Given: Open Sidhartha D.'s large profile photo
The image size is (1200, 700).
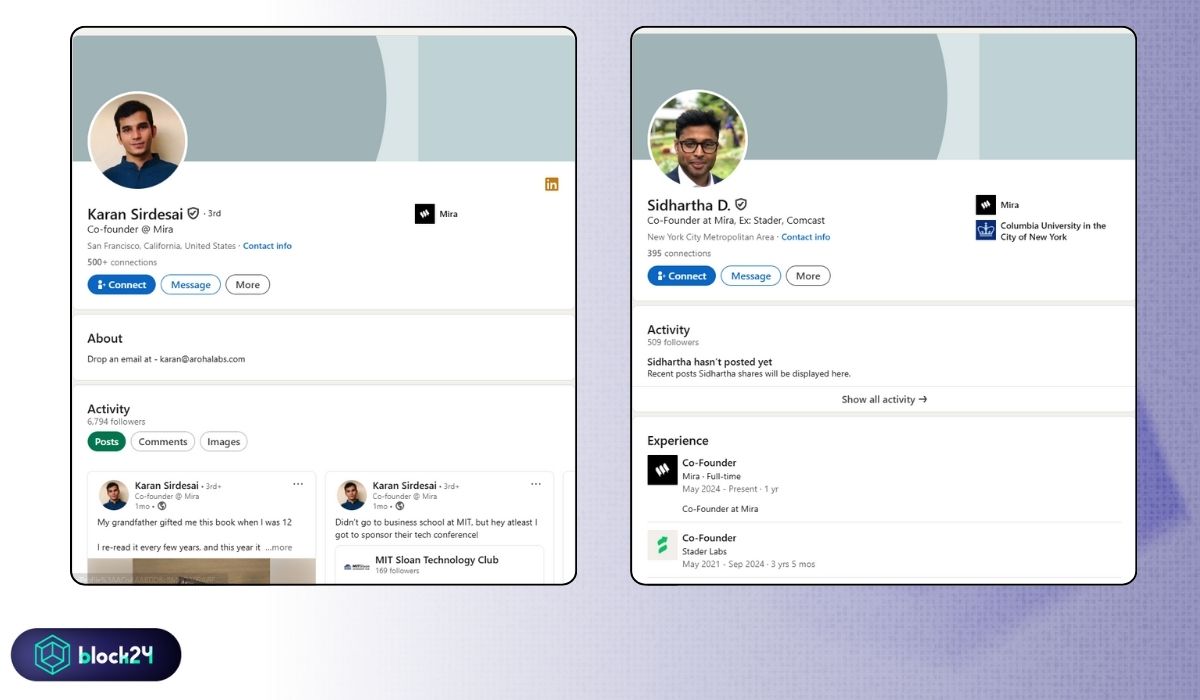Looking at the screenshot, I should [x=697, y=138].
